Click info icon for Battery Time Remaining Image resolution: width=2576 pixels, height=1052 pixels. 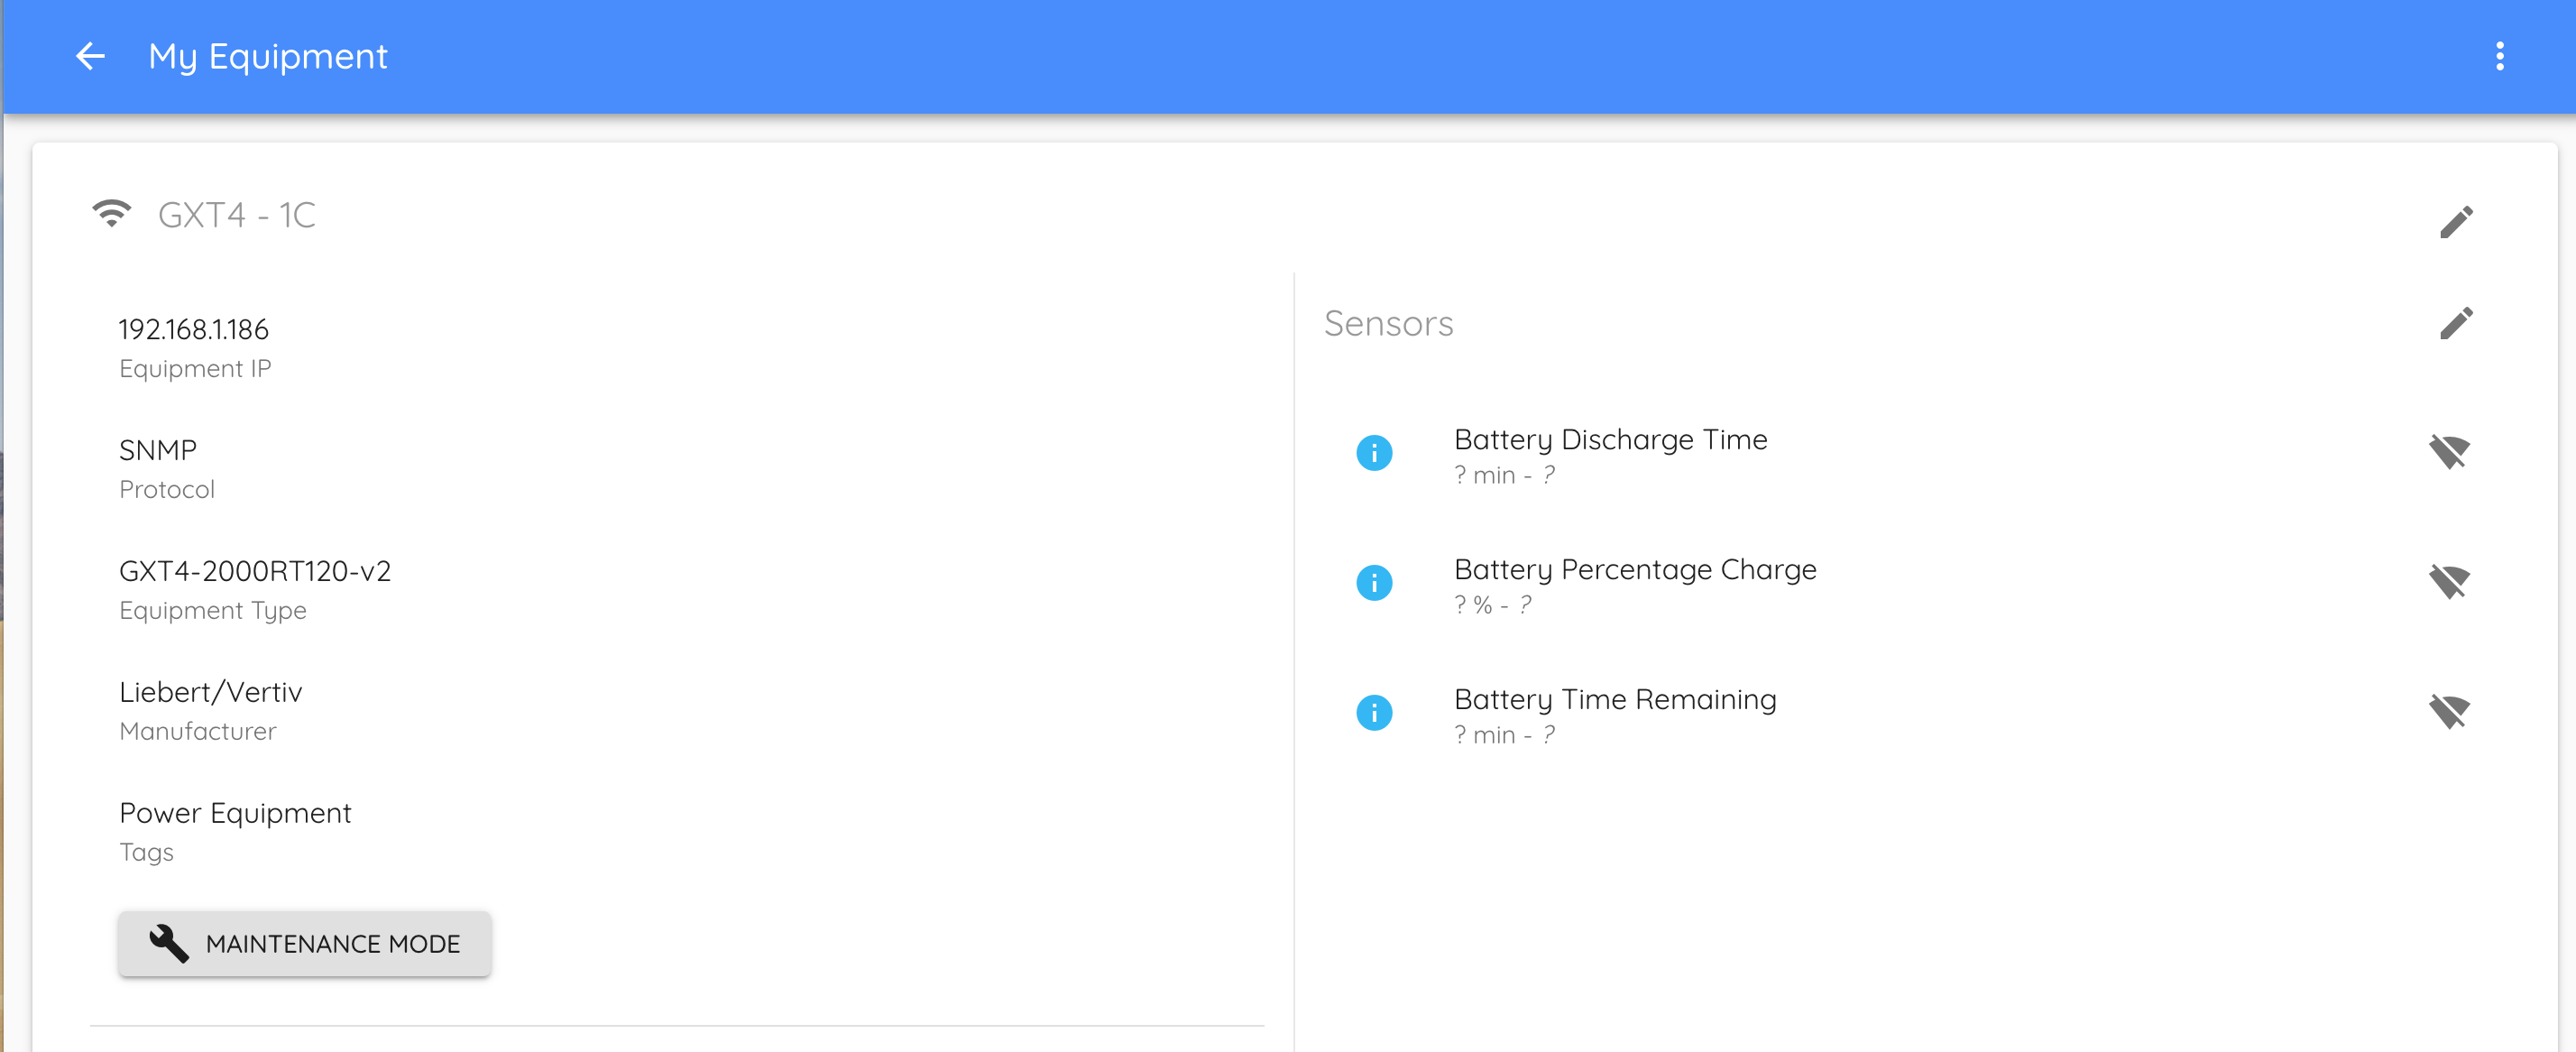click(1374, 713)
